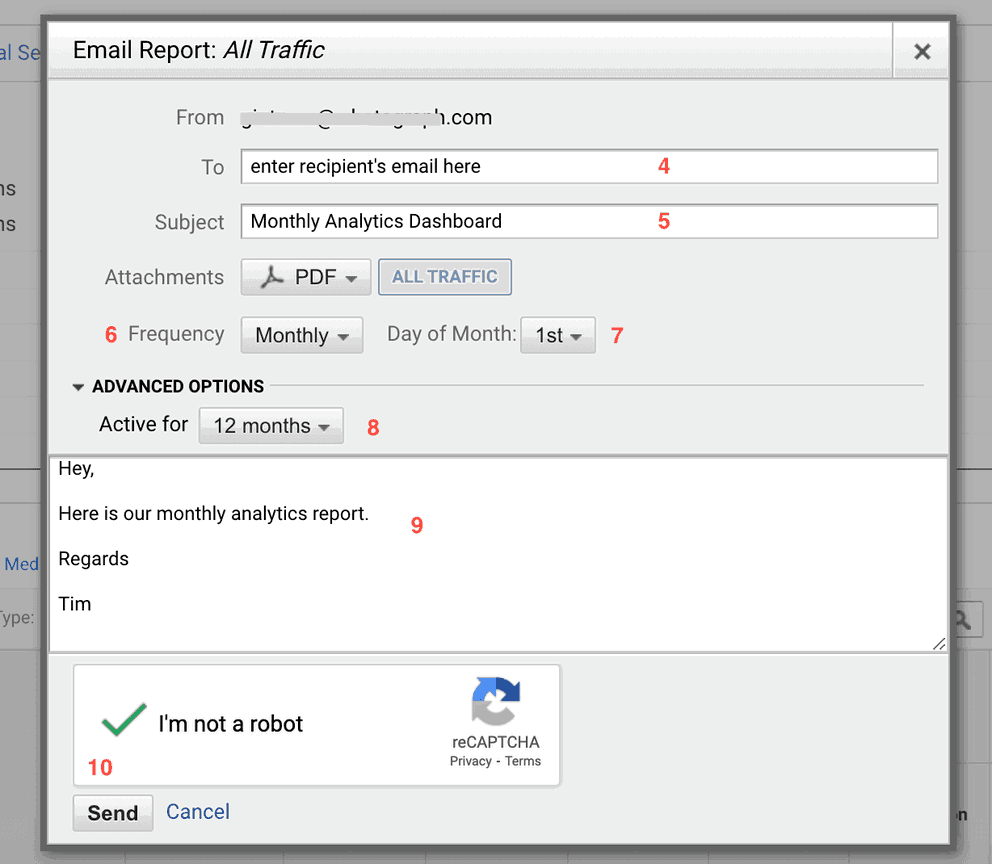The image size is (992, 864).
Task: Open the Monthly frequency dropdown
Action: (x=301, y=335)
